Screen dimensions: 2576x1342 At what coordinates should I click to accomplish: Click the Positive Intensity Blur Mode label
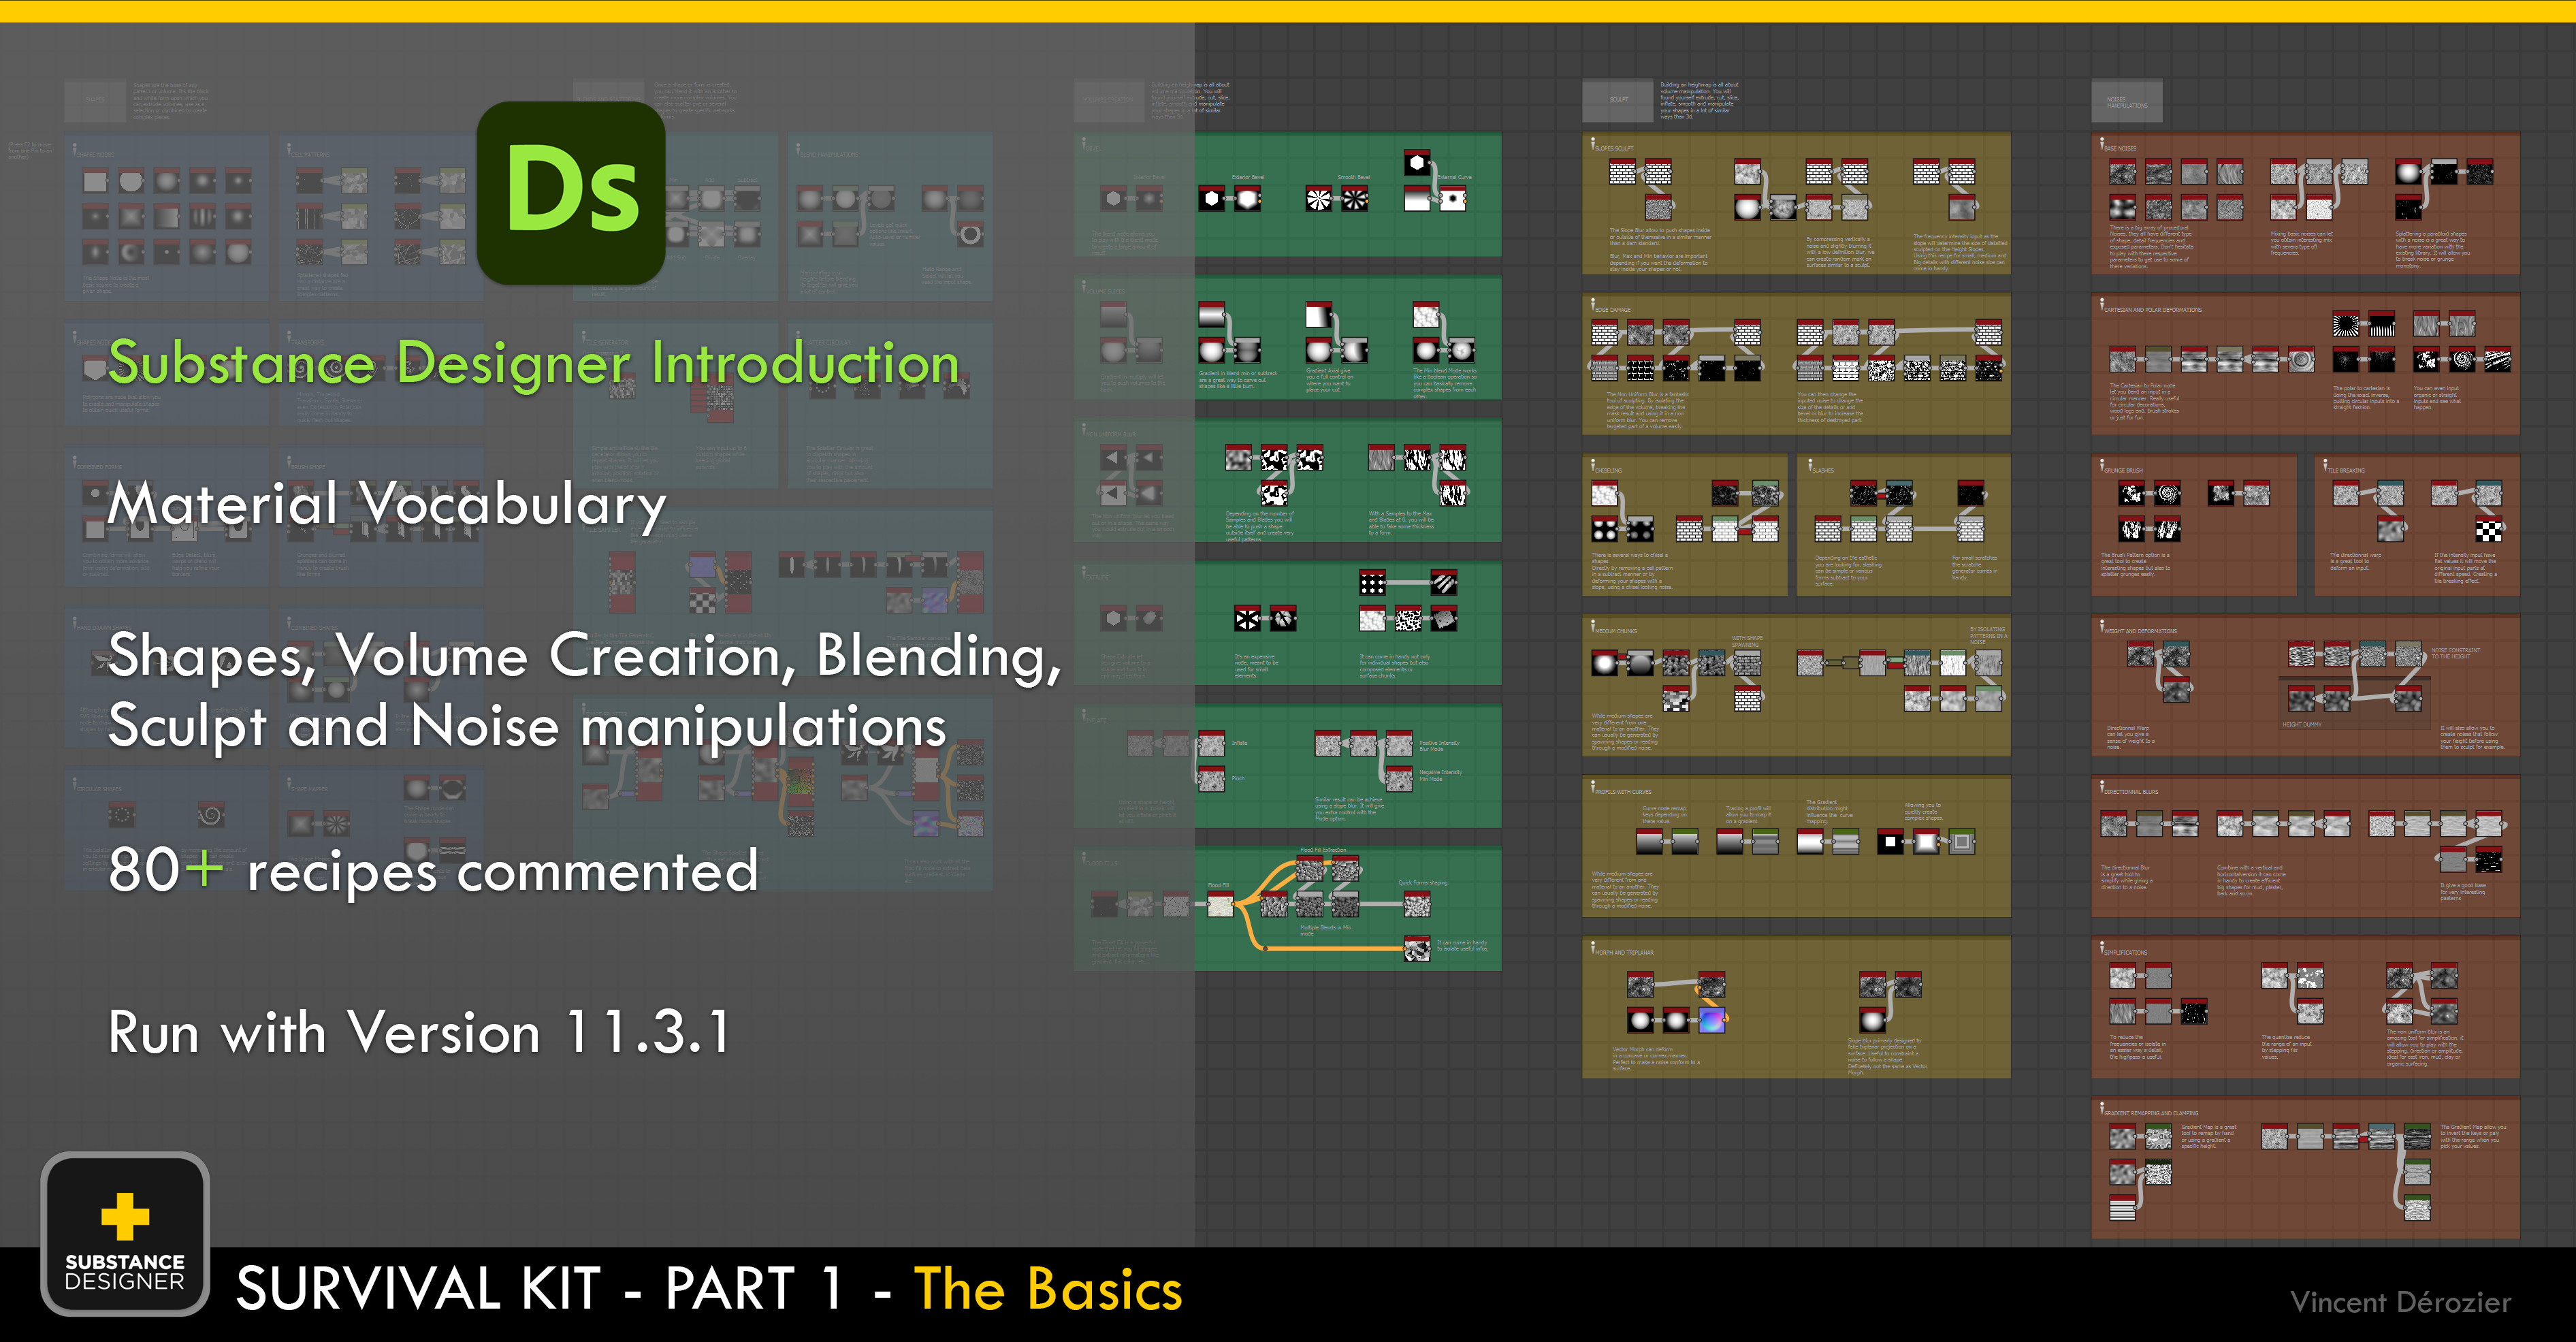[x=1440, y=746]
